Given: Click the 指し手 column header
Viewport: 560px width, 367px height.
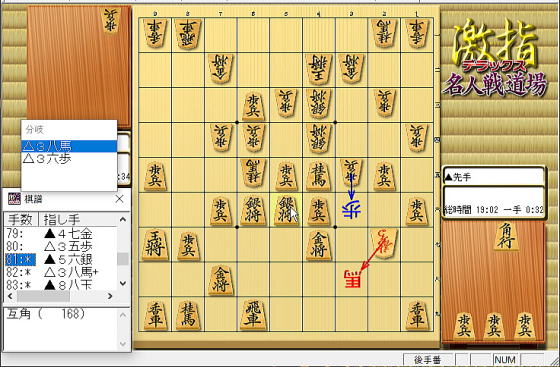Looking at the screenshot, I should [78, 219].
